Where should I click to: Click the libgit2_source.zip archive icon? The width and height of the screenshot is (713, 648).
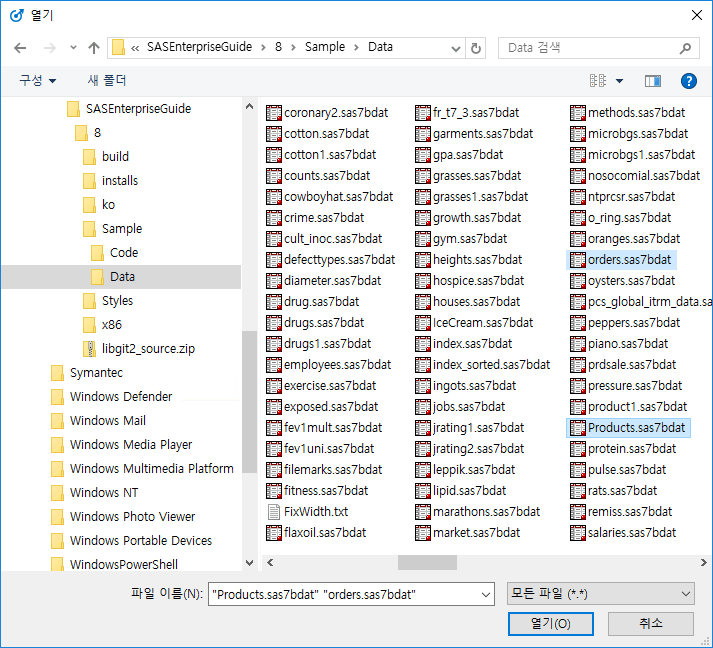tap(91, 348)
